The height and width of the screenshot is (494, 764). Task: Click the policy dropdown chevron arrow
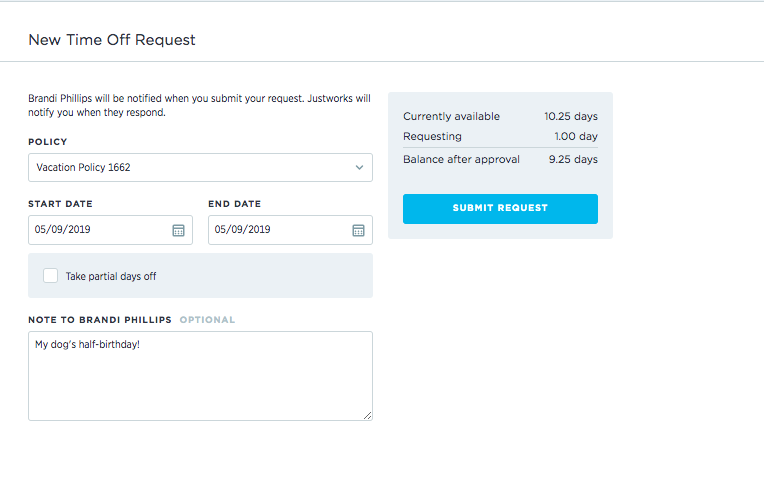point(359,168)
